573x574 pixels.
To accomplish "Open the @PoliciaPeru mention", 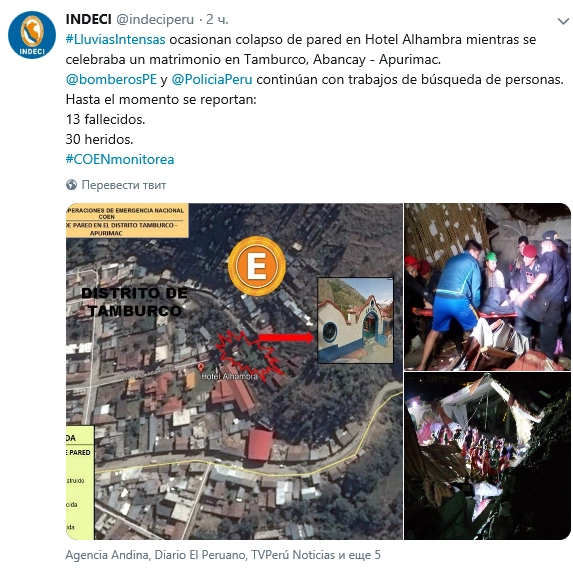I will [x=212, y=79].
